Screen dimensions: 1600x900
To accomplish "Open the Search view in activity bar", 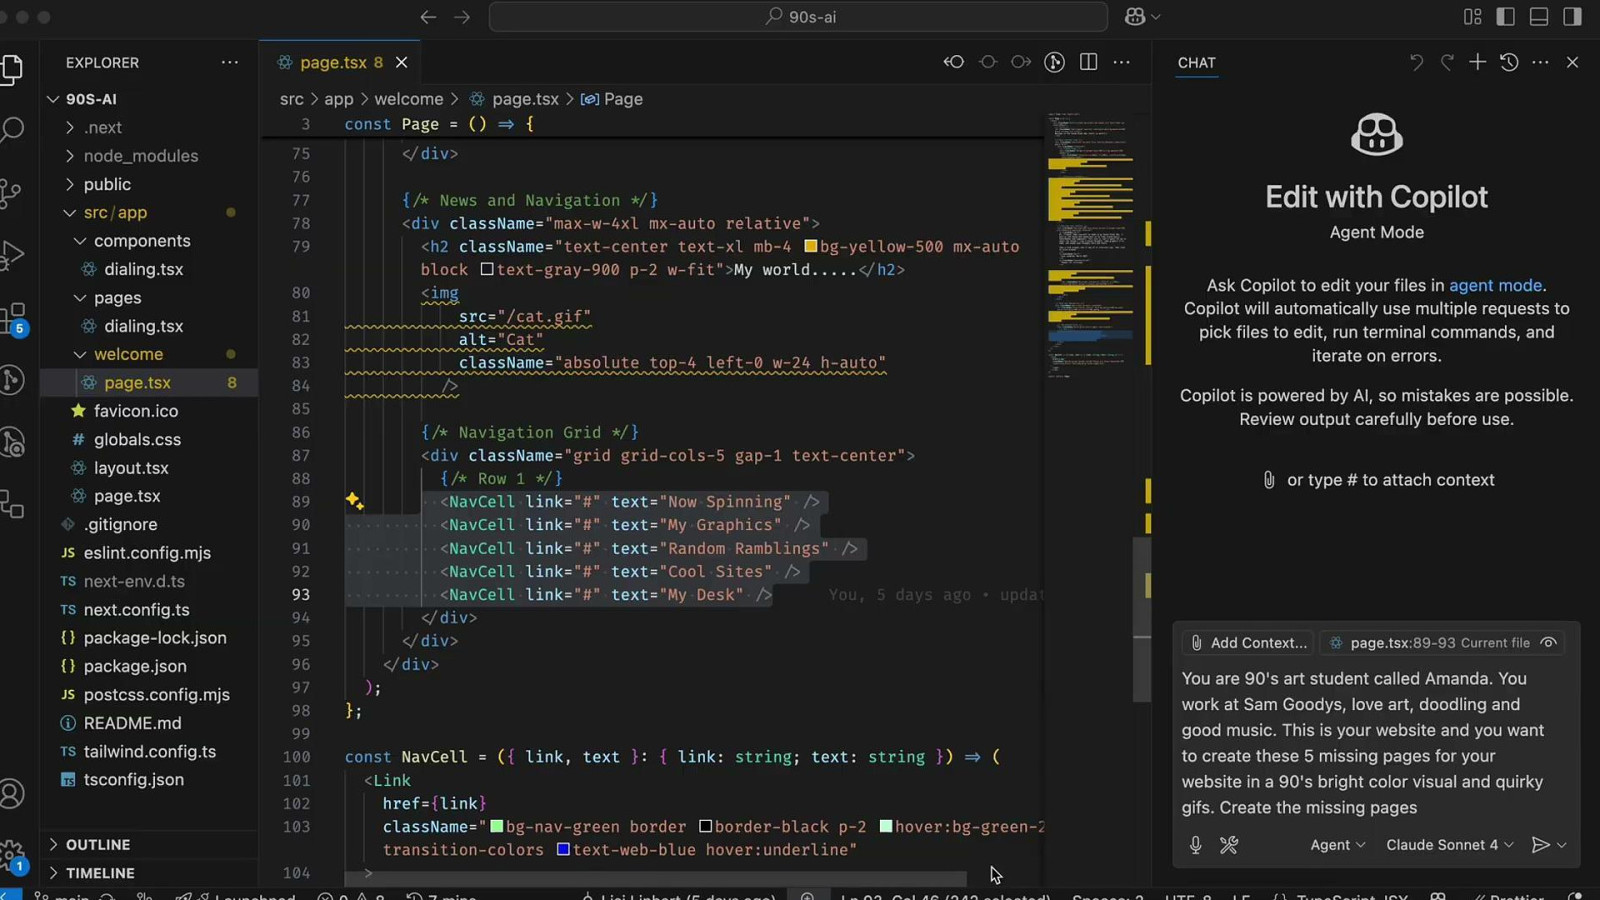I will click(12, 130).
